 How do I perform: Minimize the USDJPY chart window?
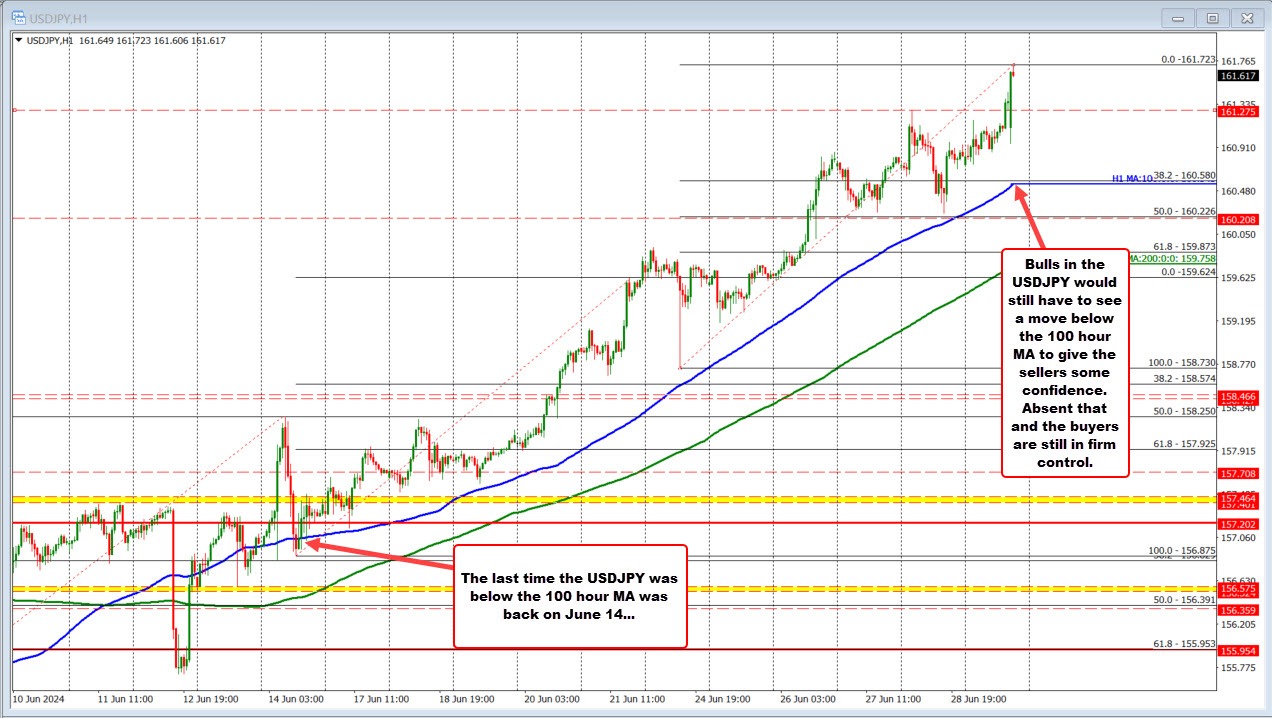click(x=1177, y=17)
